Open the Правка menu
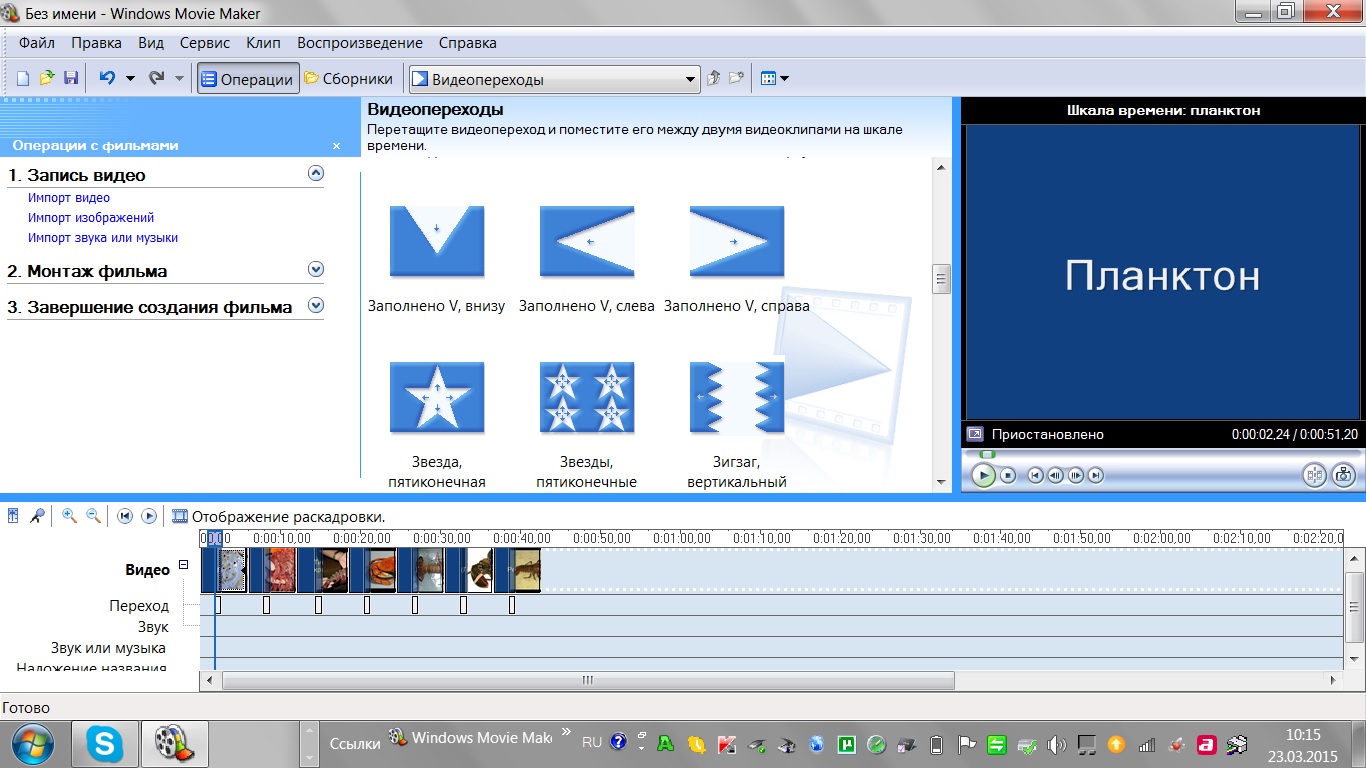The image size is (1366, 782). pos(97,43)
